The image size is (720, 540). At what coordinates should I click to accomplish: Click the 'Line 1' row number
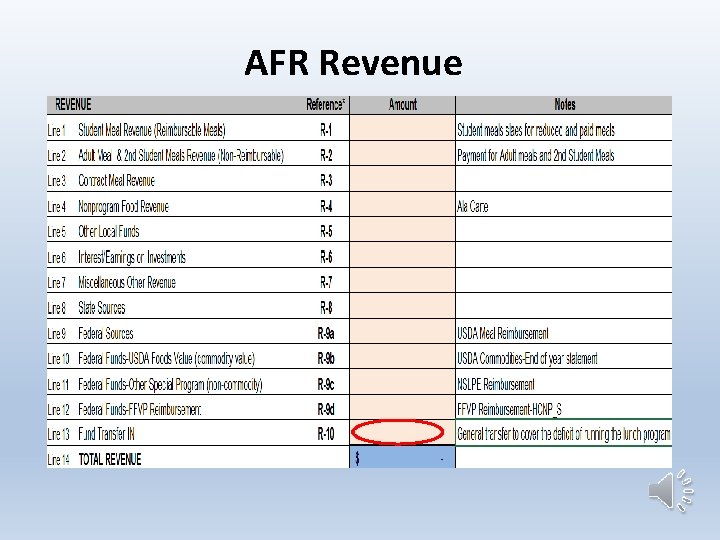pos(56,131)
